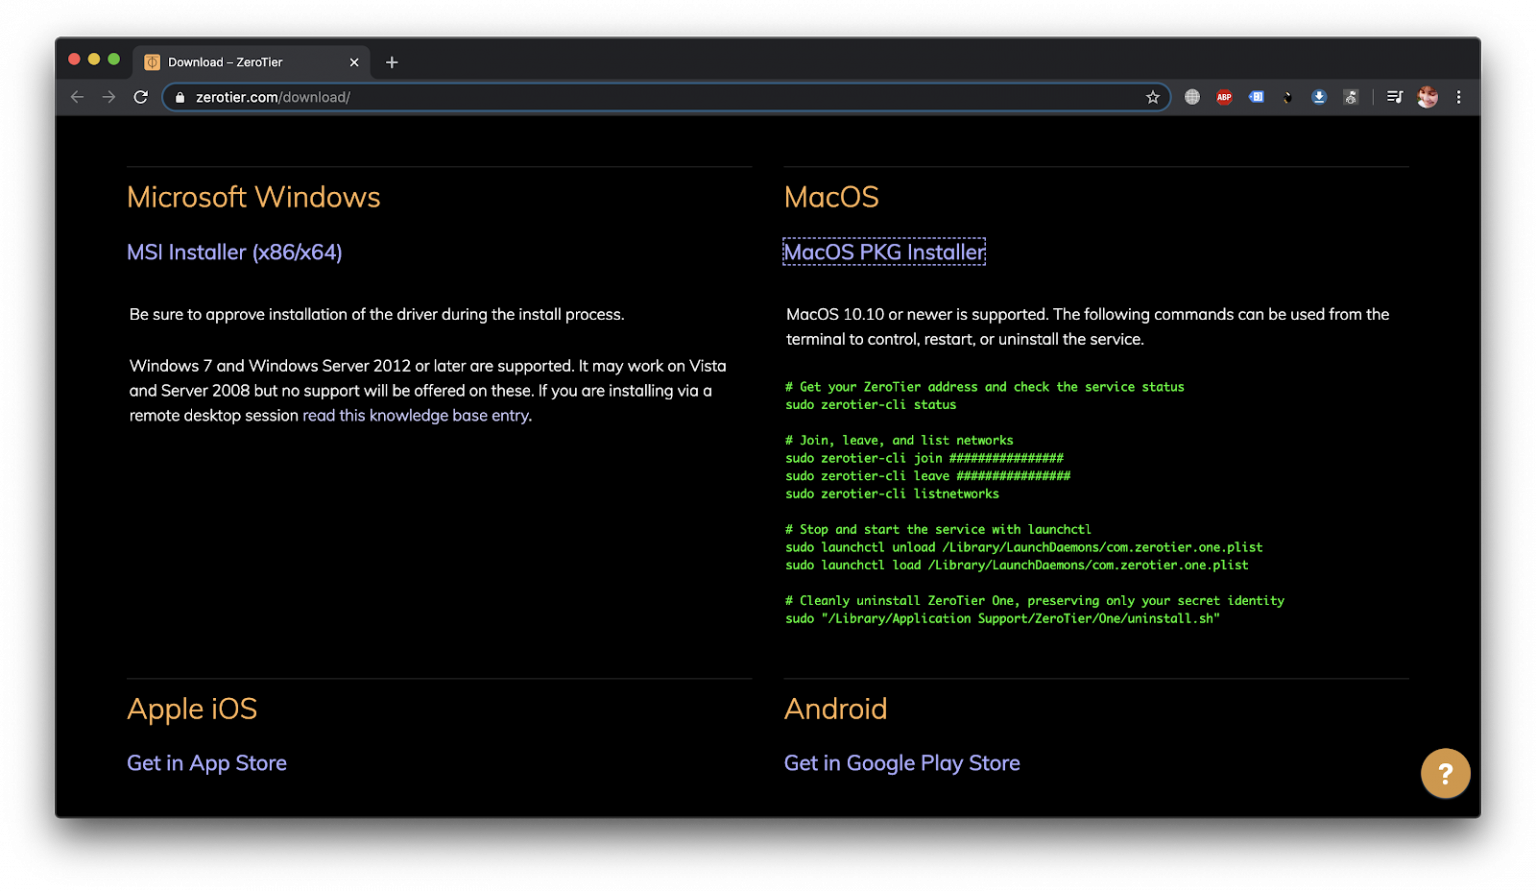Click the 'sudo launchctl load' command line
The height and width of the screenshot is (891, 1536).
pos(1017,566)
